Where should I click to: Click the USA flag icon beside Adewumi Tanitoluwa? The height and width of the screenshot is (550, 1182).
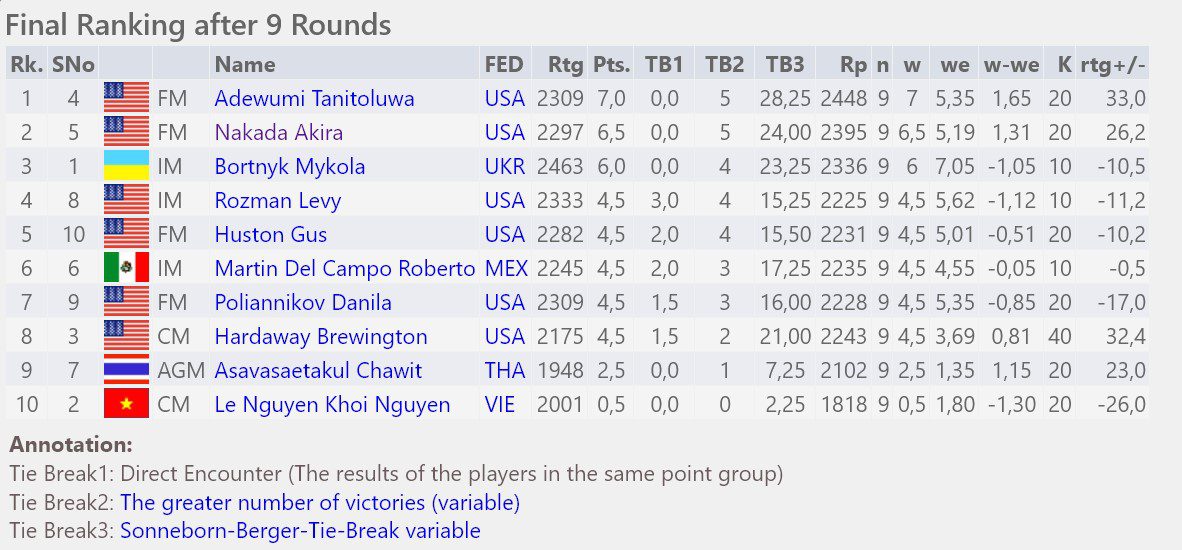pos(126,99)
